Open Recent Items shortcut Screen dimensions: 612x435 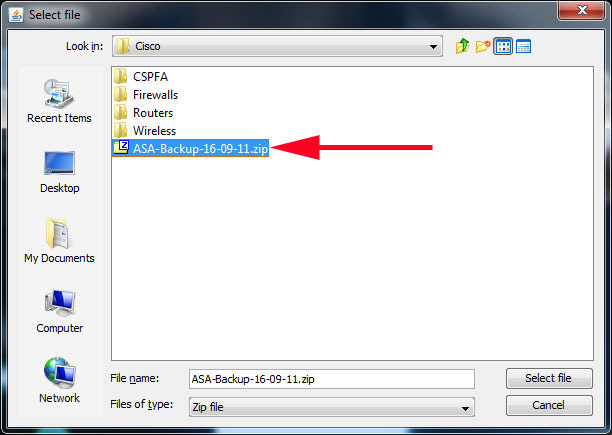tap(59, 101)
